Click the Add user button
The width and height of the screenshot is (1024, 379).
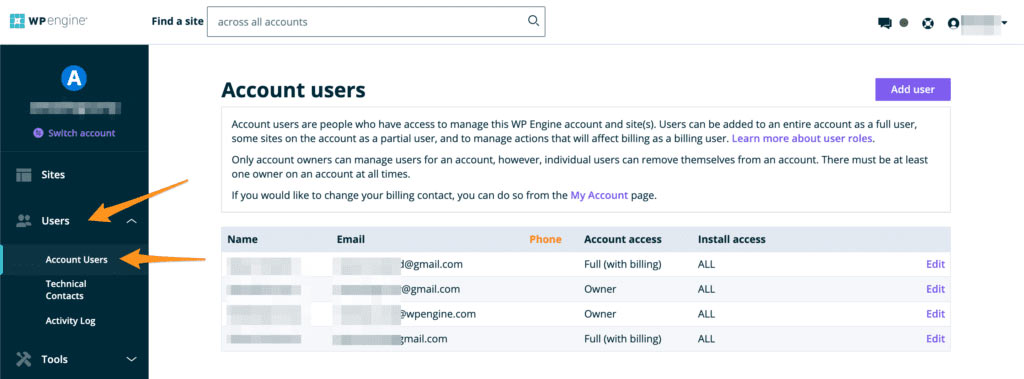point(912,90)
